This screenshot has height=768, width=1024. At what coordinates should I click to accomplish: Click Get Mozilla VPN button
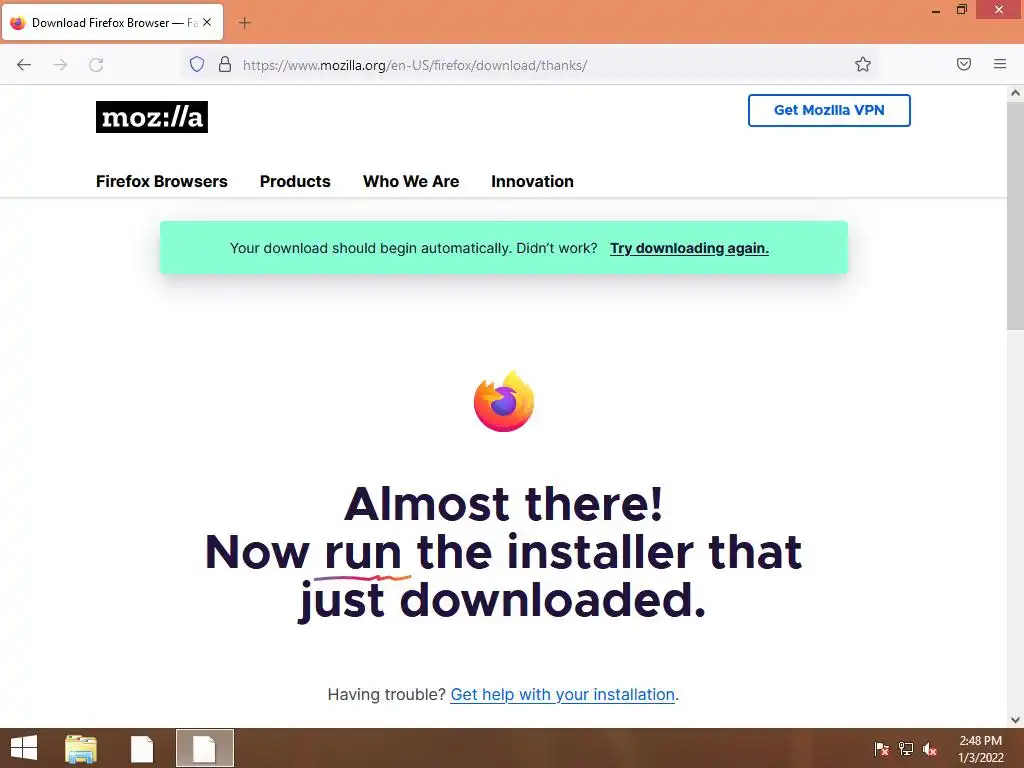[829, 110]
